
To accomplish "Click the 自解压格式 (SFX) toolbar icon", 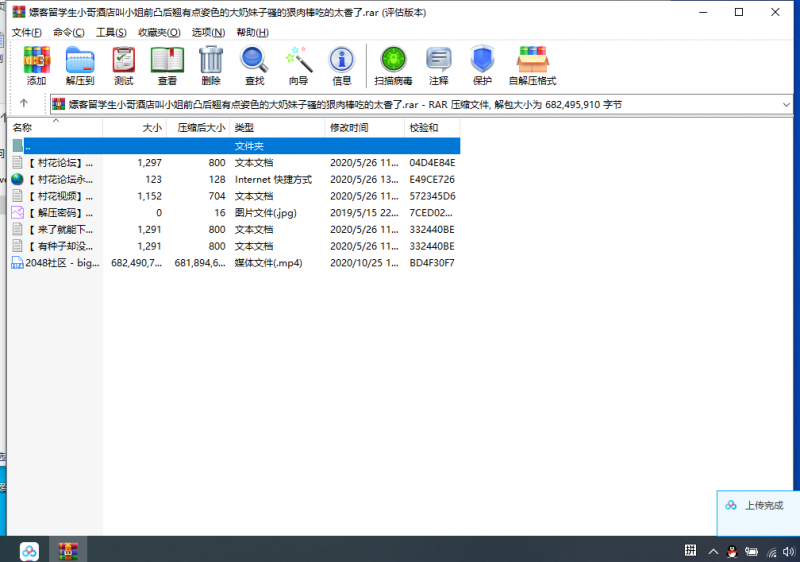I will tap(532, 65).
